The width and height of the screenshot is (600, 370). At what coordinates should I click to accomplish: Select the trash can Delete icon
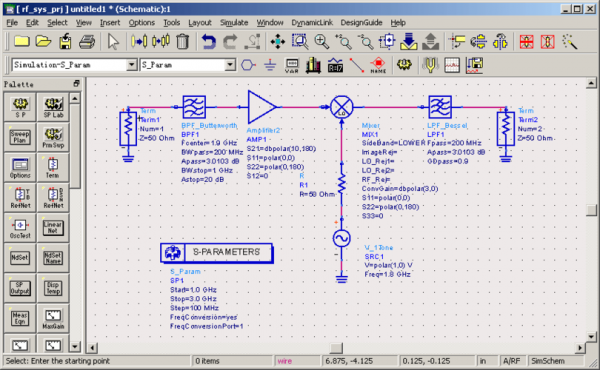pos(183,41)
